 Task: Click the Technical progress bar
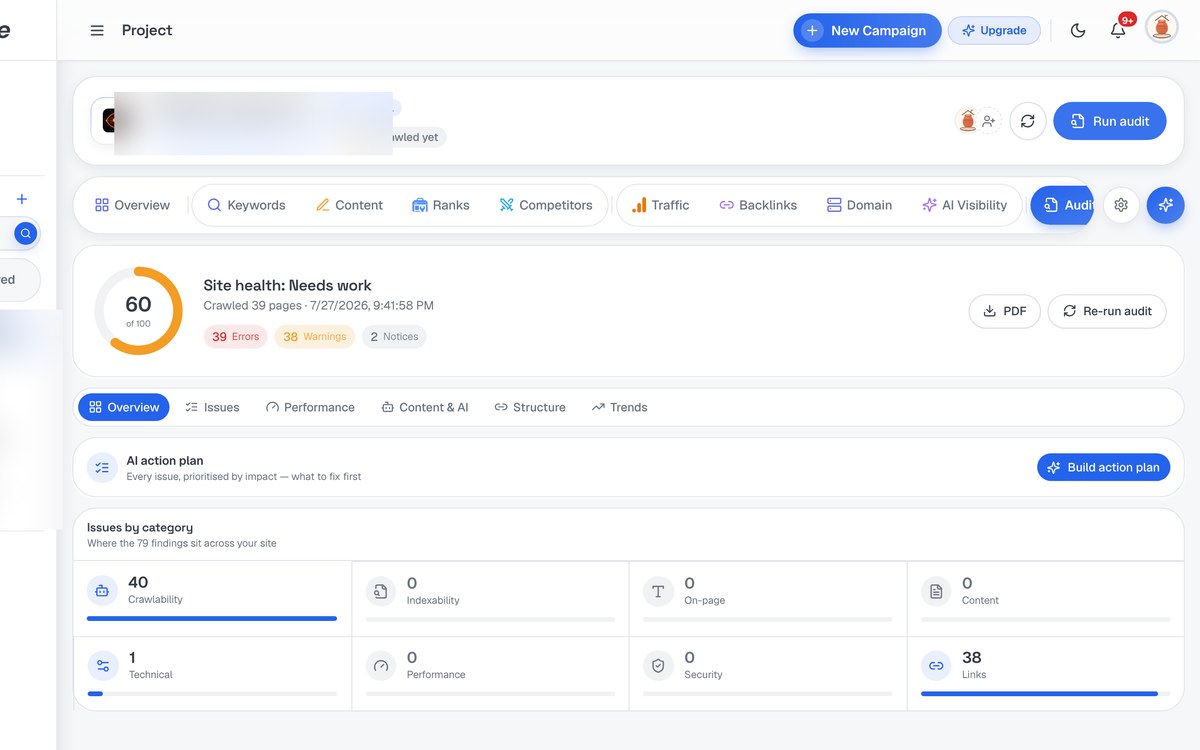point(212,693)
